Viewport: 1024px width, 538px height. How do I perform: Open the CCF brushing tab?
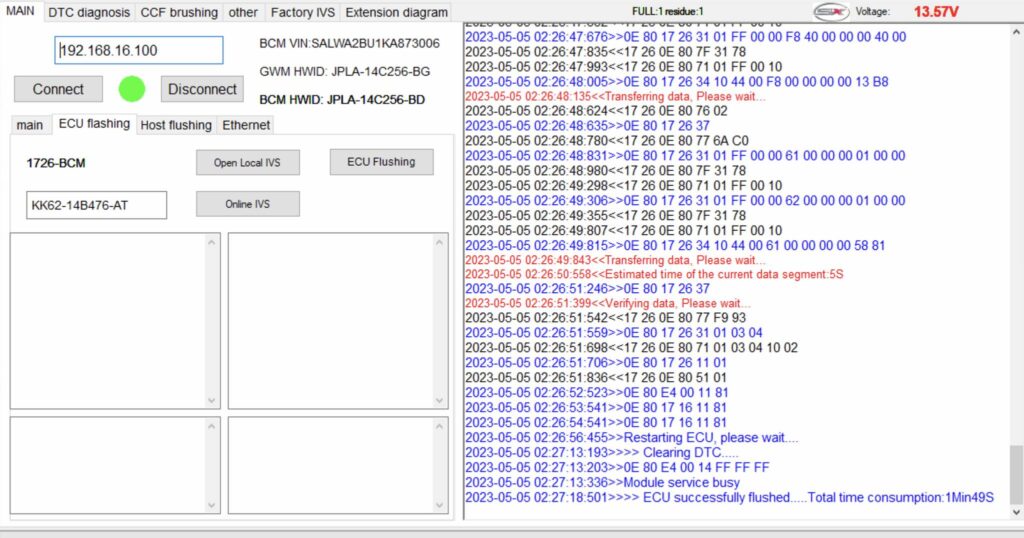coord(179,12)
